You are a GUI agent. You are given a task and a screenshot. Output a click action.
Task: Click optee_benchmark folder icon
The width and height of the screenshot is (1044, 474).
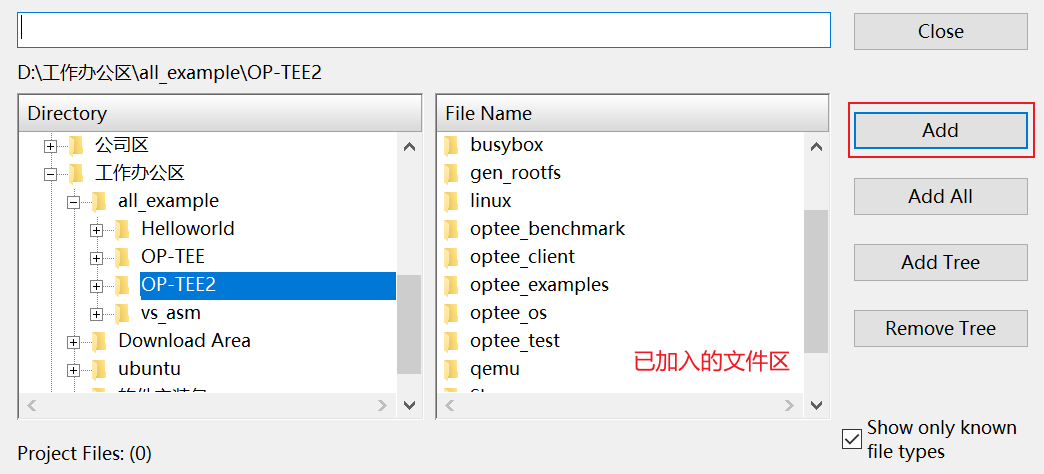tap(451, 229)
